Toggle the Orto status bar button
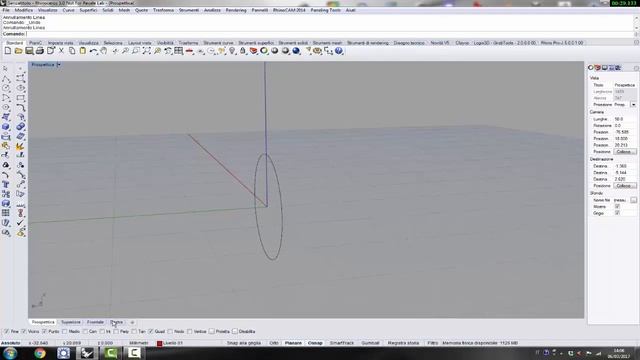The image size is (640, 360). pos(274,343)
